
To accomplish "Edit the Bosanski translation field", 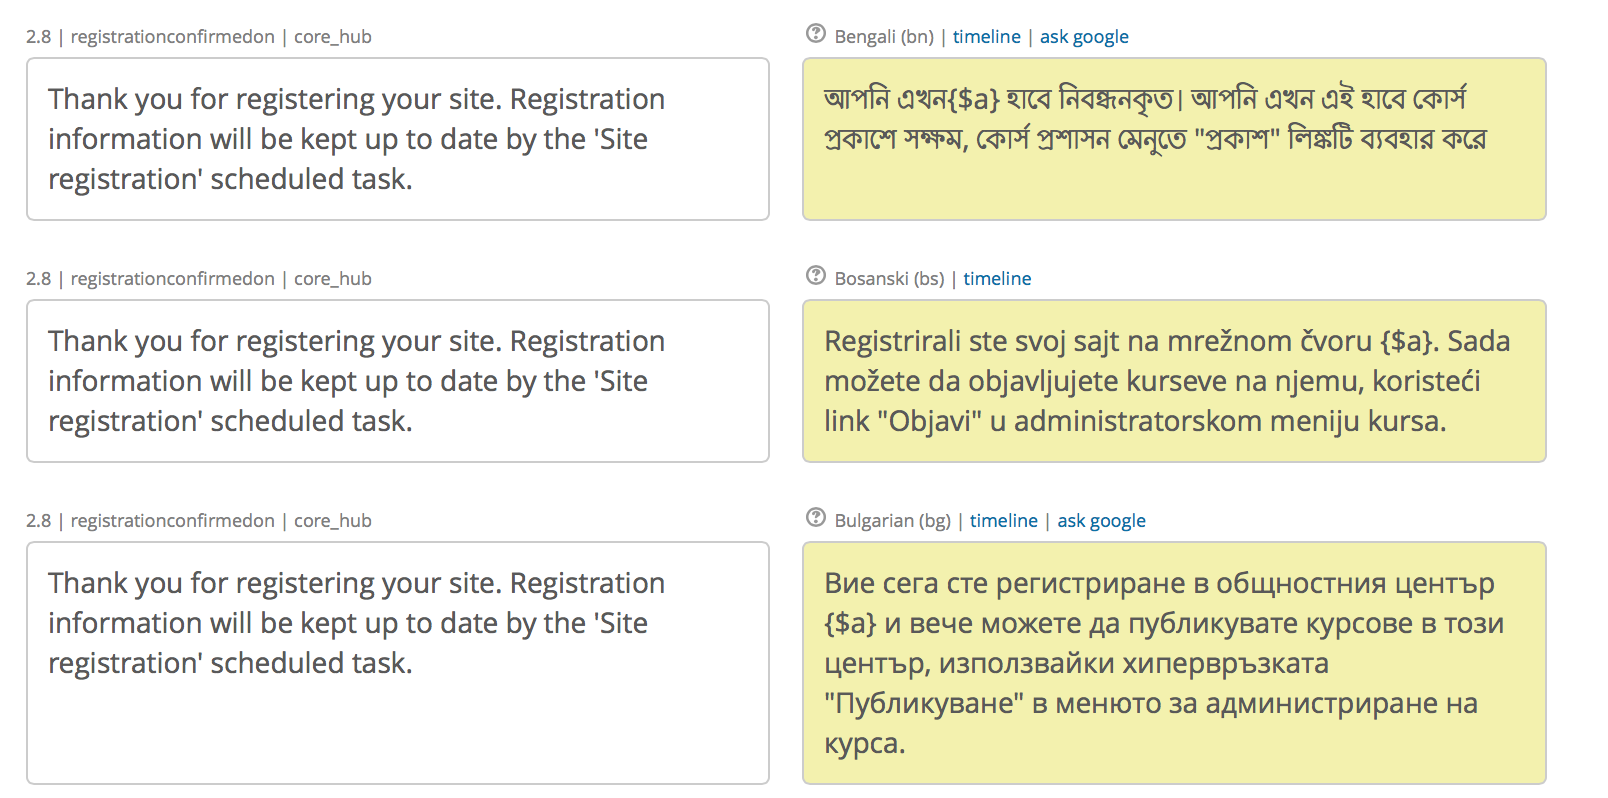I will pos(1174,381).
